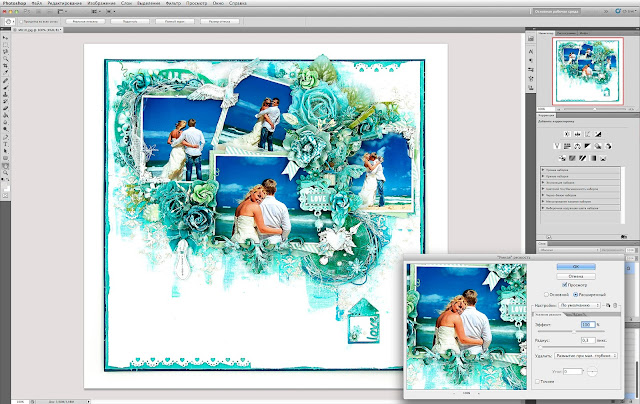
Task: Toggle the Просмотр preview checkbox
Action: tap(564, 285)
